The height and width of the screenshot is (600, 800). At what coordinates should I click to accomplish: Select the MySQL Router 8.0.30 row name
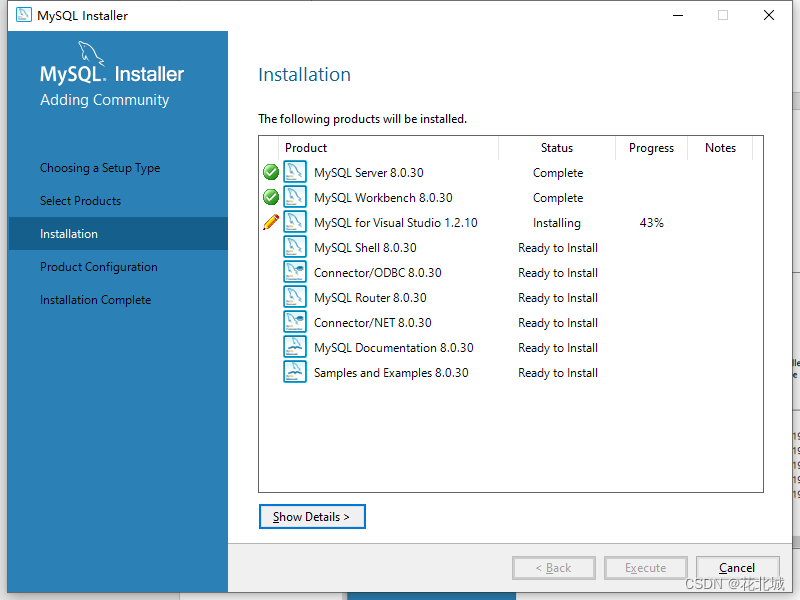click(x=370, y=298)
